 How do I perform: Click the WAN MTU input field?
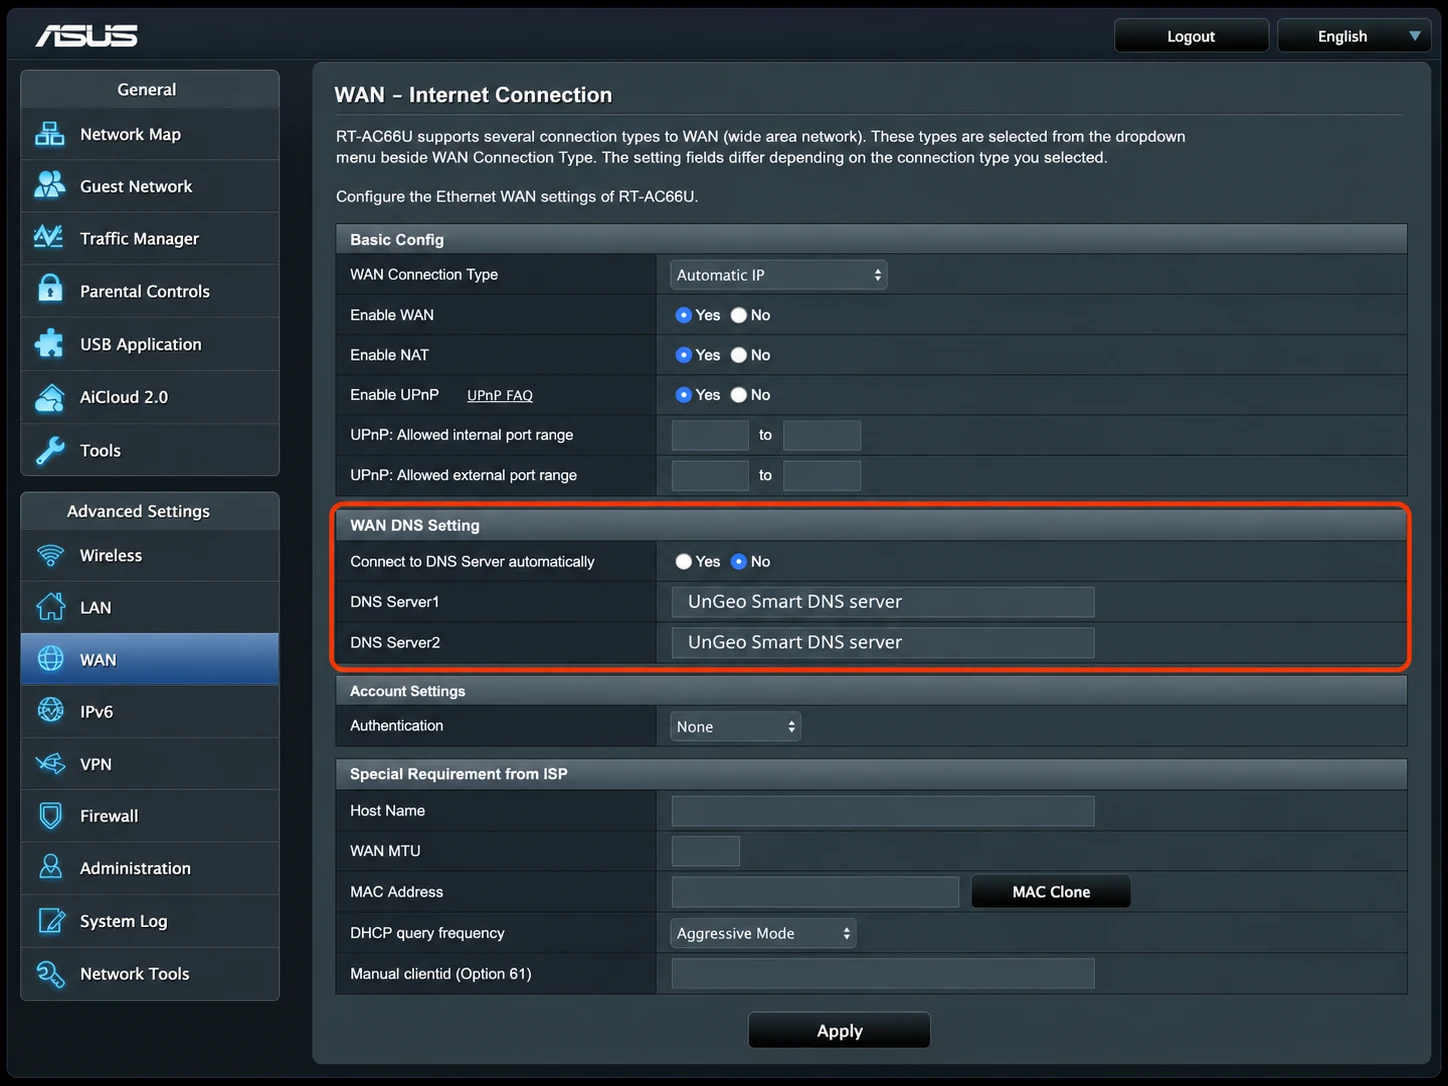click(706, 851)
